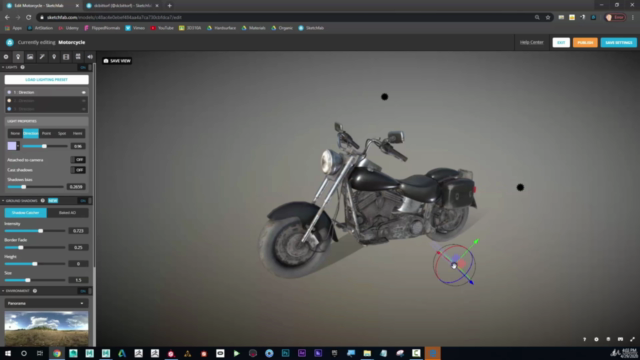
Task: Click the orange Publish button
Action: click(x=585, y=42)
